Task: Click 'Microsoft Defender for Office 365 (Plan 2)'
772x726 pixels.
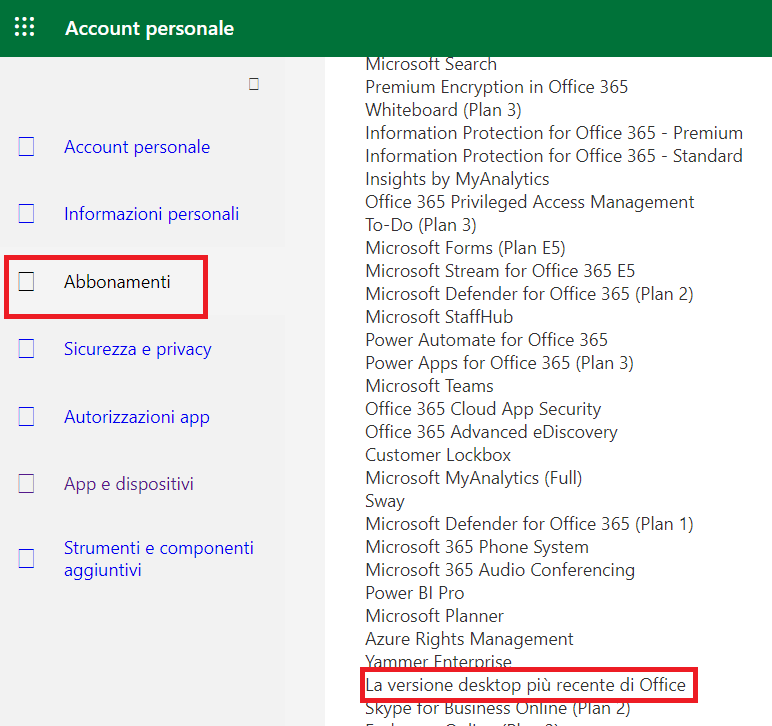Action: pos(529,294)
